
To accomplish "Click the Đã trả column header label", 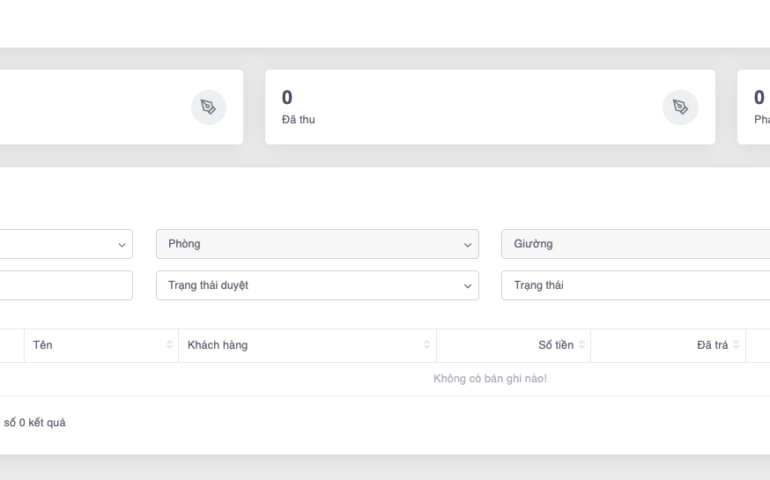I will pyautogui.click(x=712, y=345).
